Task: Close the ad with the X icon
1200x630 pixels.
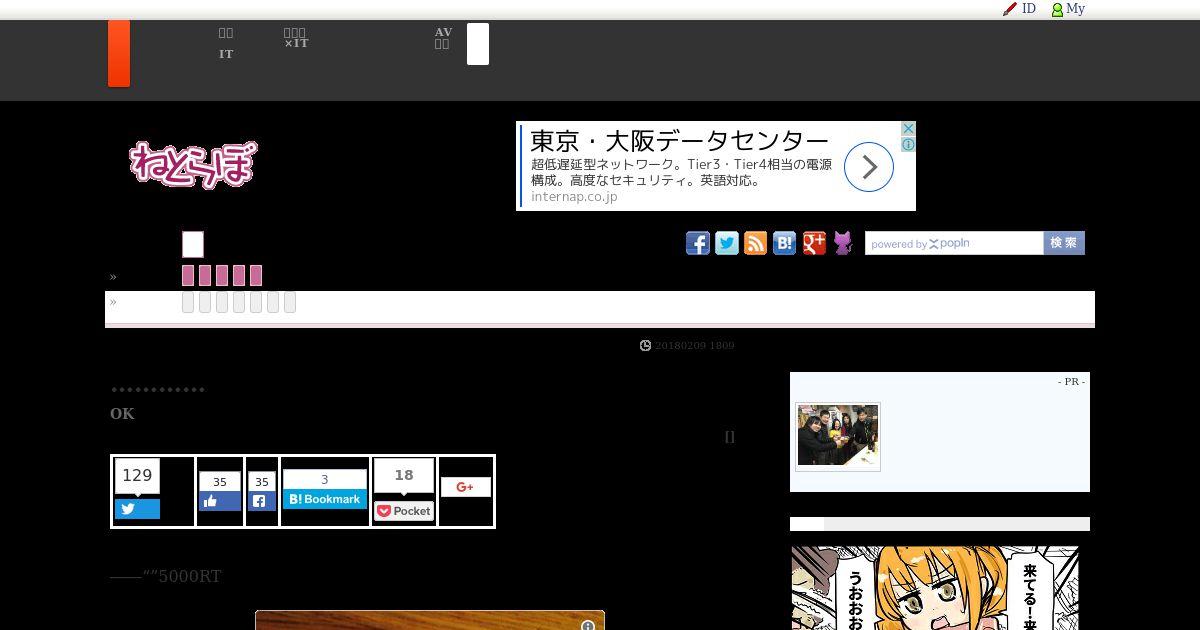Action: 908,129
